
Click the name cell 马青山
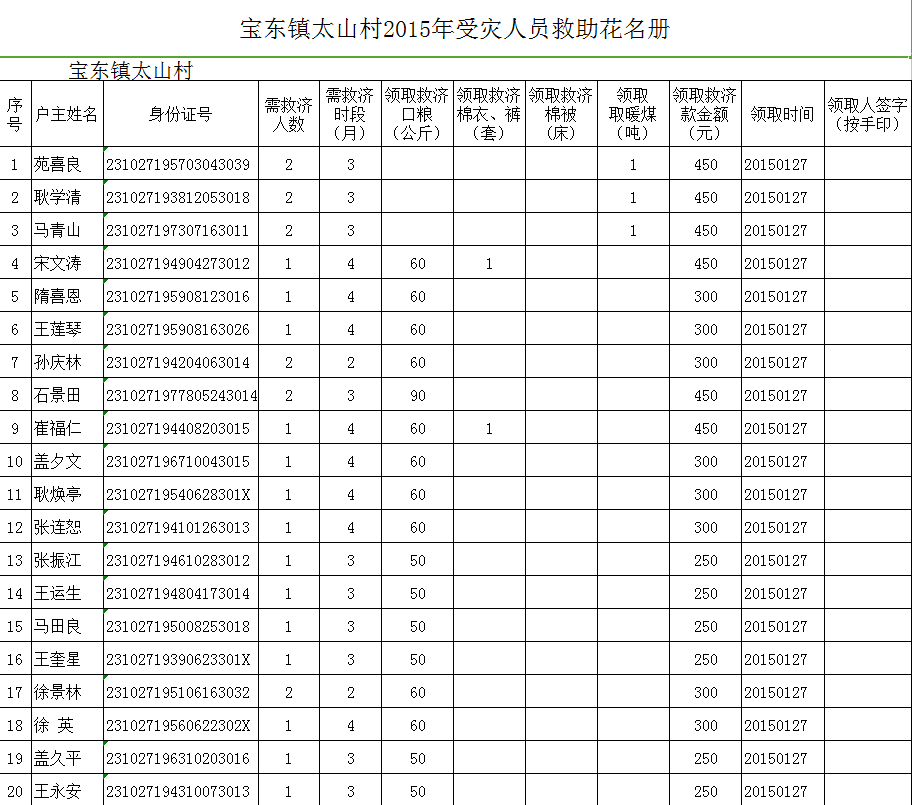point(67,230)
